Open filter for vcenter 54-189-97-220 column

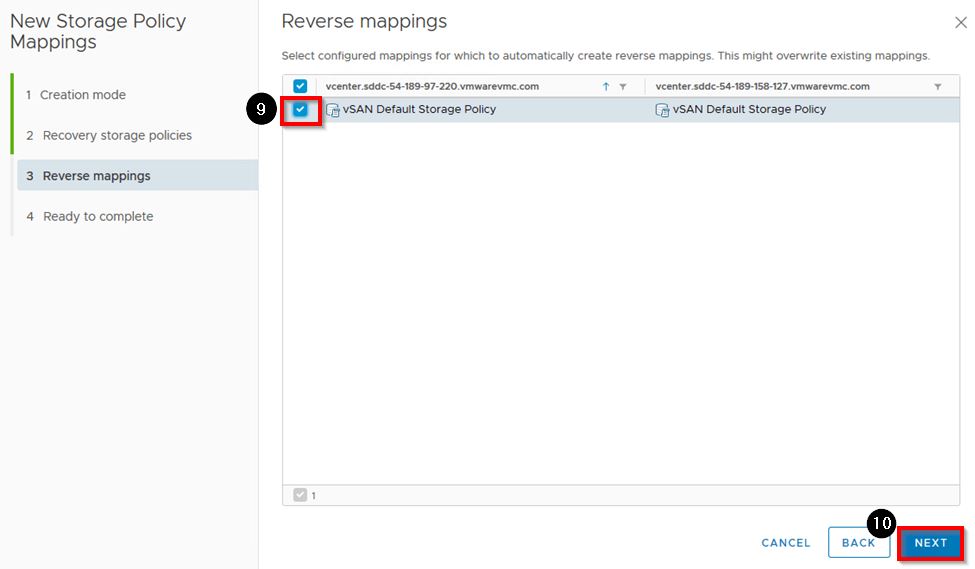pyautogui.click(x=622, y=86)
